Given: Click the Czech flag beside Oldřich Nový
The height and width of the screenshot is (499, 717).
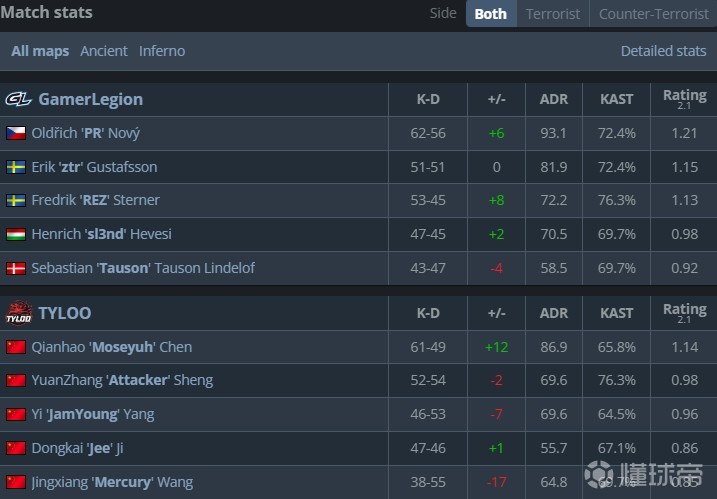Looking at the screenshot, I should point(16,133).
